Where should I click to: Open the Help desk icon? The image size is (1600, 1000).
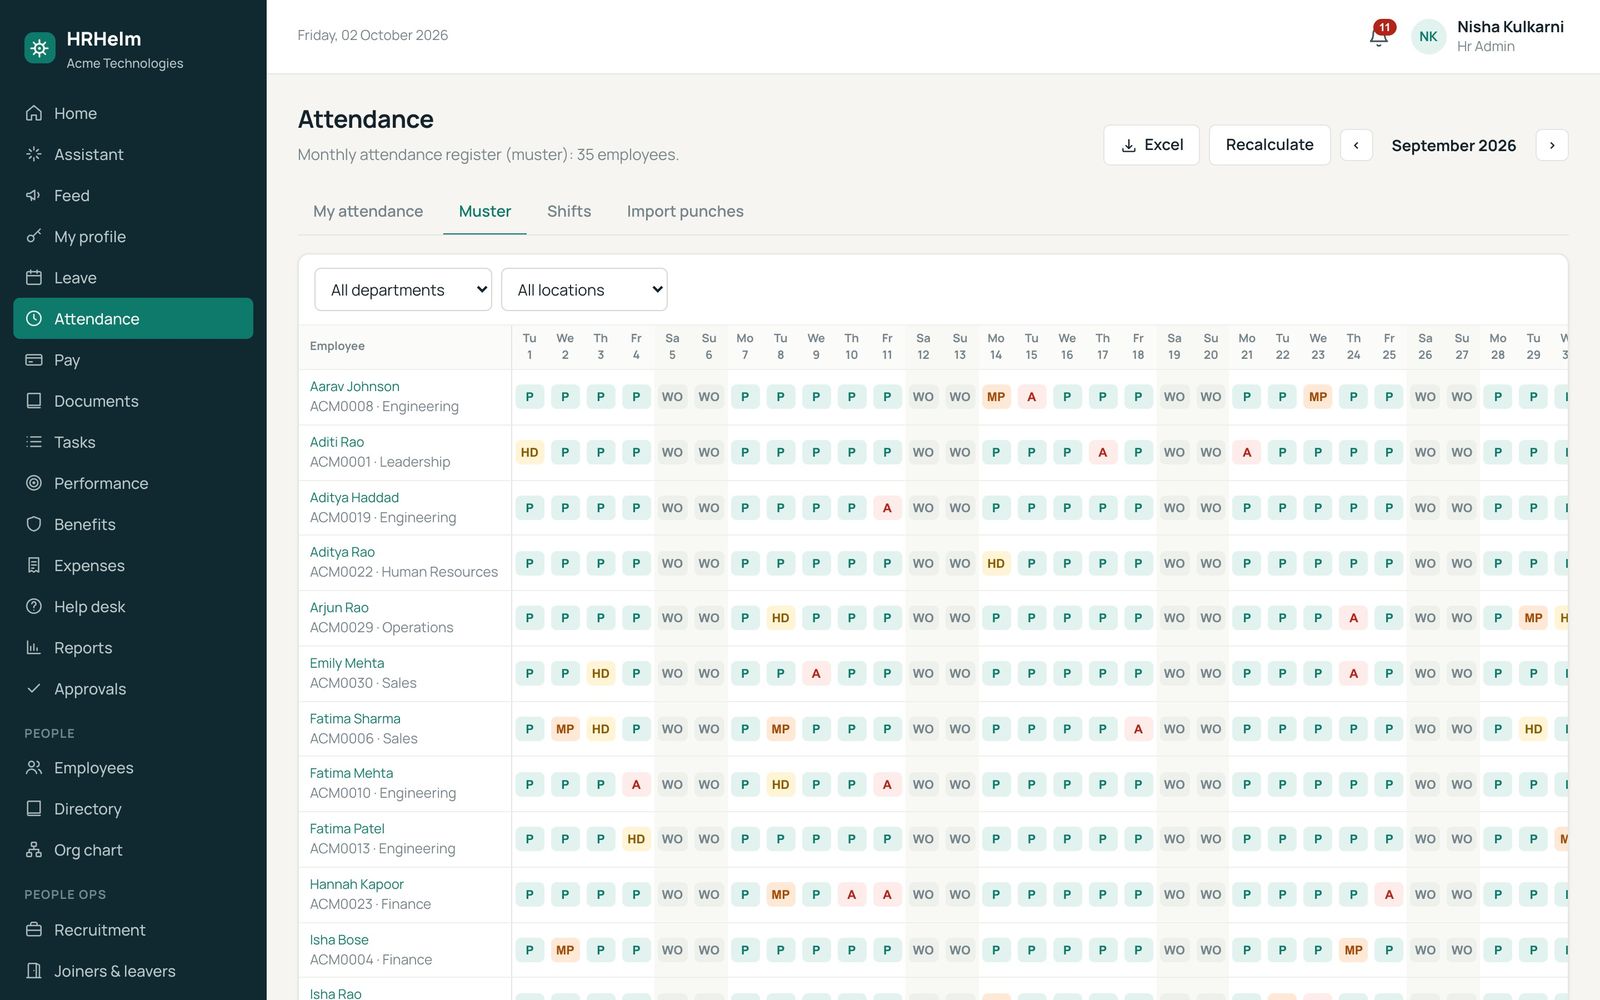pos(34,606)
